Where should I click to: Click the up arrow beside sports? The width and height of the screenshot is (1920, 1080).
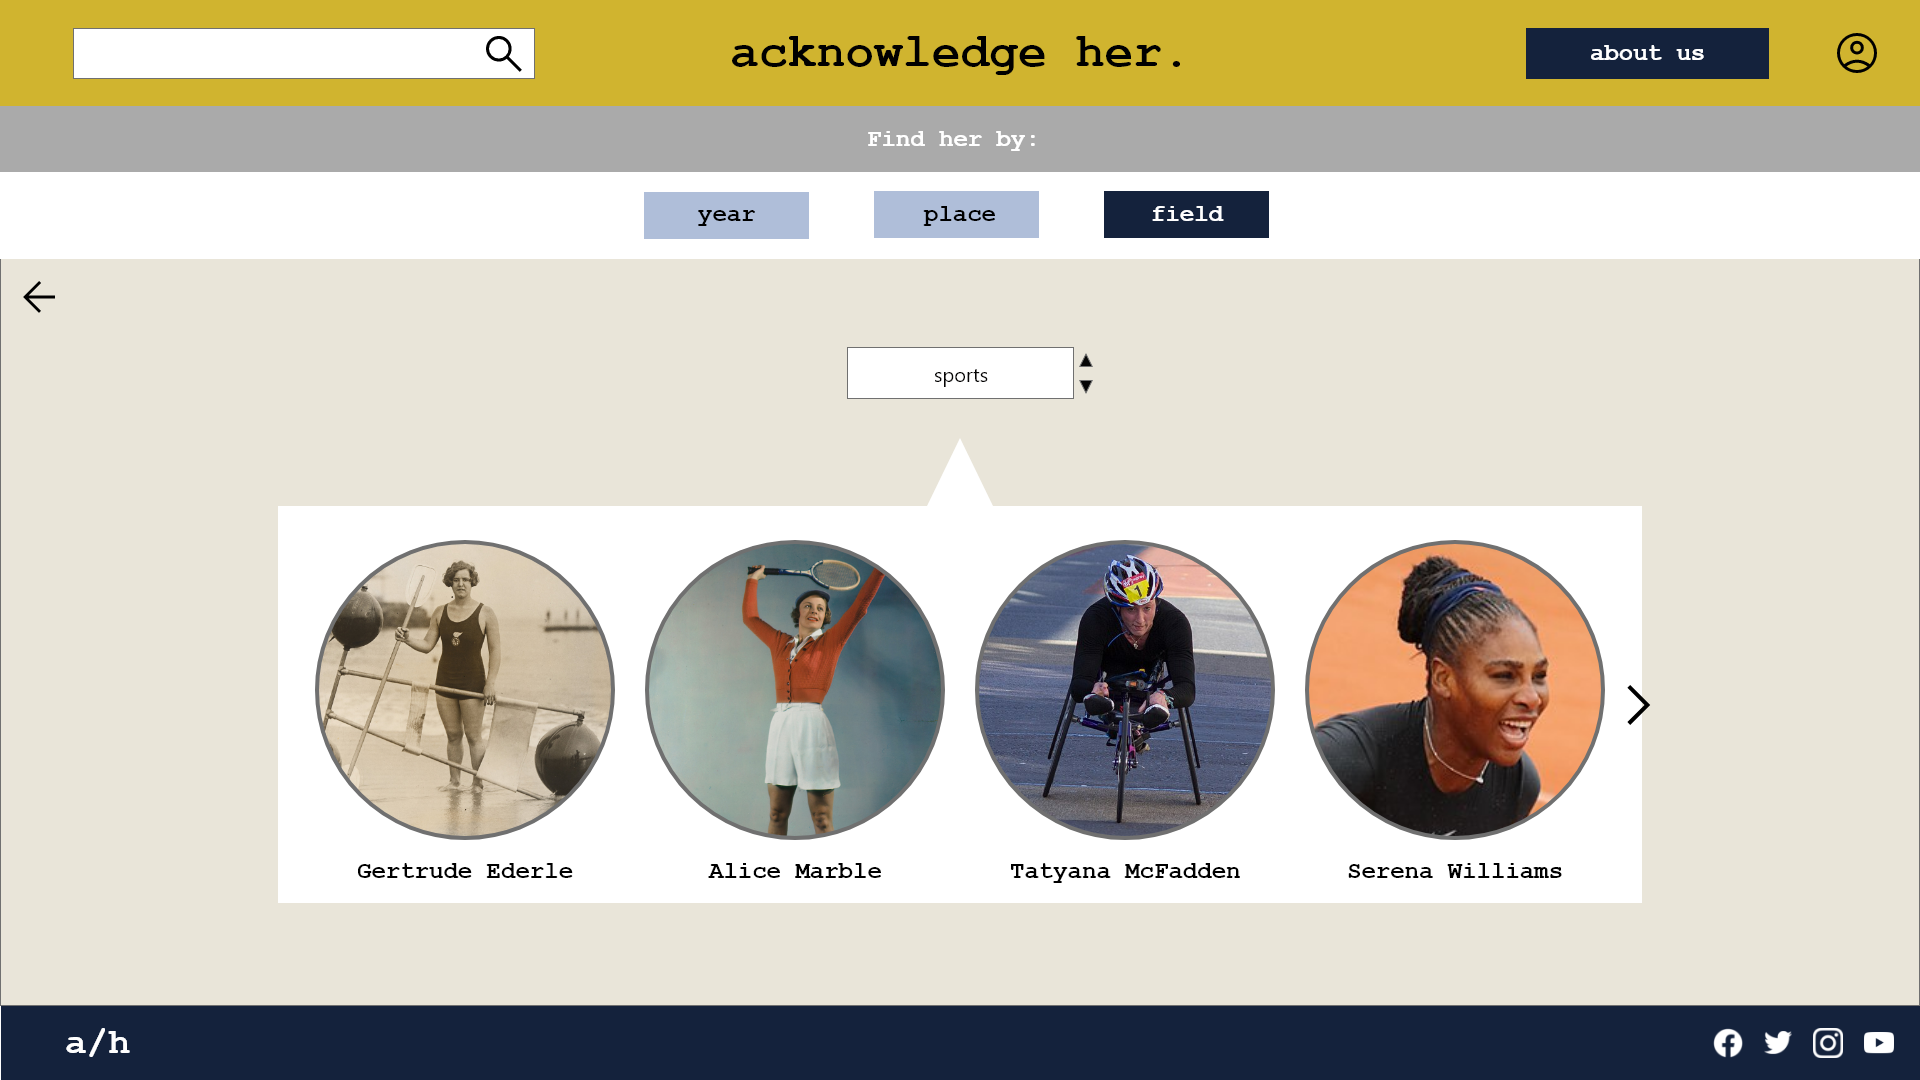pos(1086,361)
